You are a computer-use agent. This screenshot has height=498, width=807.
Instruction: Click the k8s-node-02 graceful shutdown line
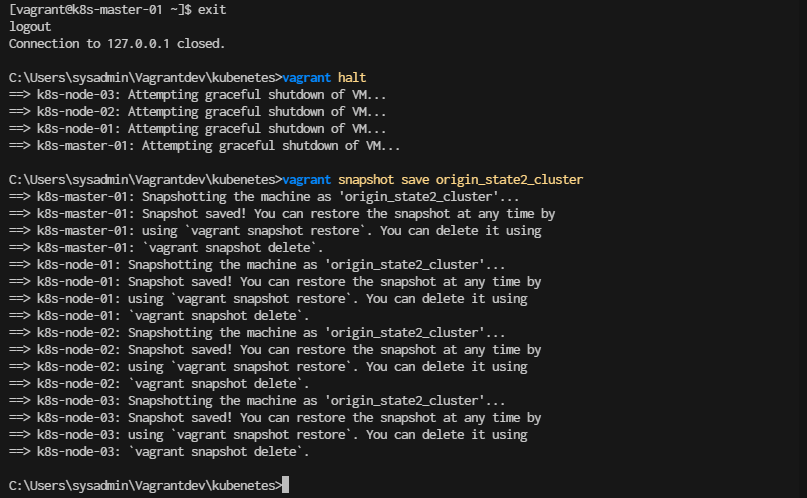(198, 112)
